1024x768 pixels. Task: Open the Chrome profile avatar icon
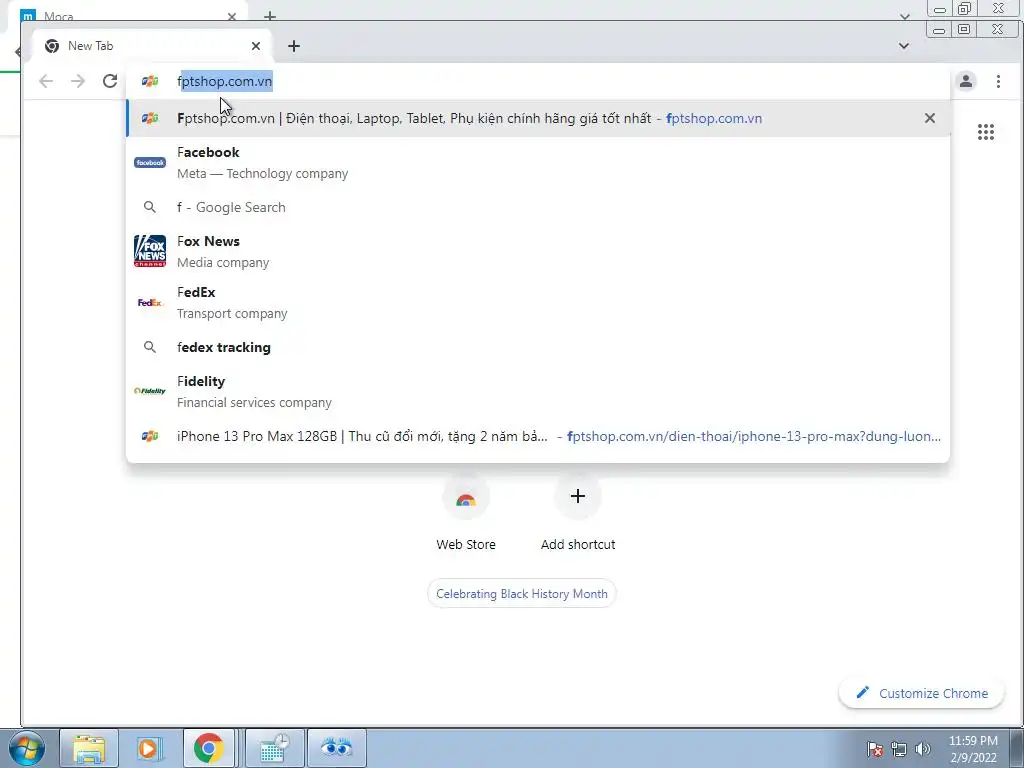coord(966,81)
